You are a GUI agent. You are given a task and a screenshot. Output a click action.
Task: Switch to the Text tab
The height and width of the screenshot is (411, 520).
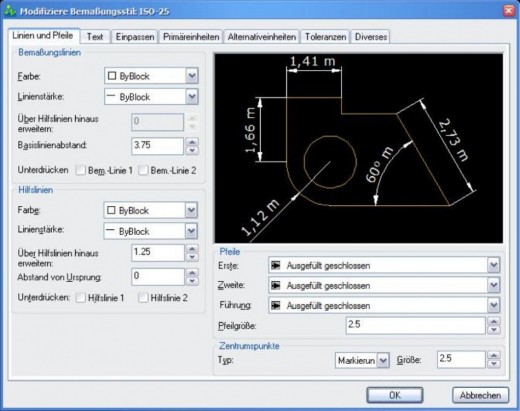click(x=95, y=37)
